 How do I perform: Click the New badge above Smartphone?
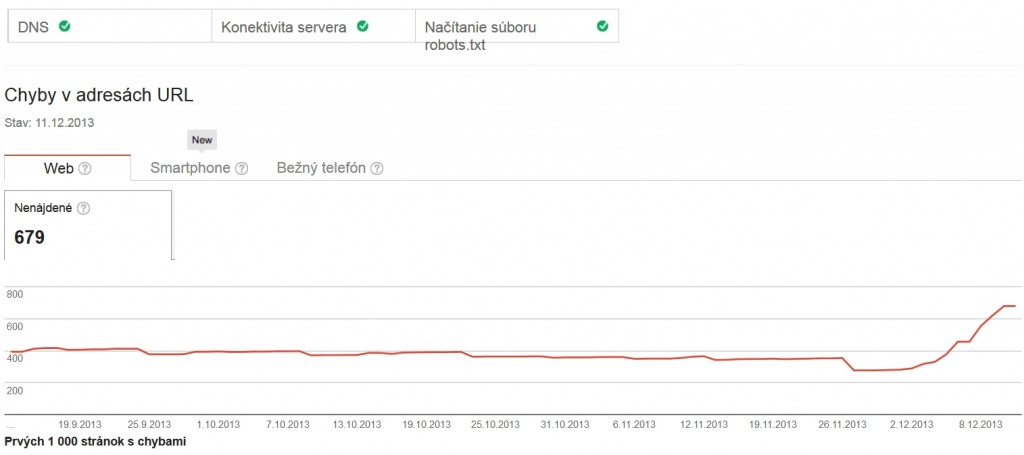(202, 140)
